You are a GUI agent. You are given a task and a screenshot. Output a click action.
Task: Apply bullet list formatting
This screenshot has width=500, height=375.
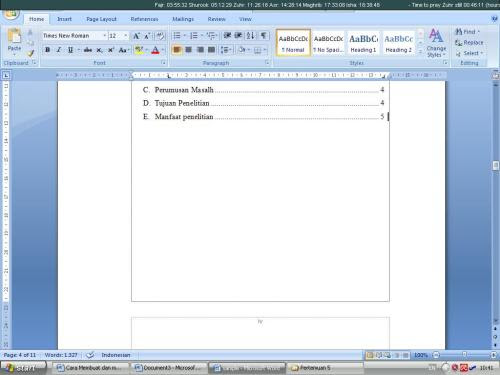point(177,35)
